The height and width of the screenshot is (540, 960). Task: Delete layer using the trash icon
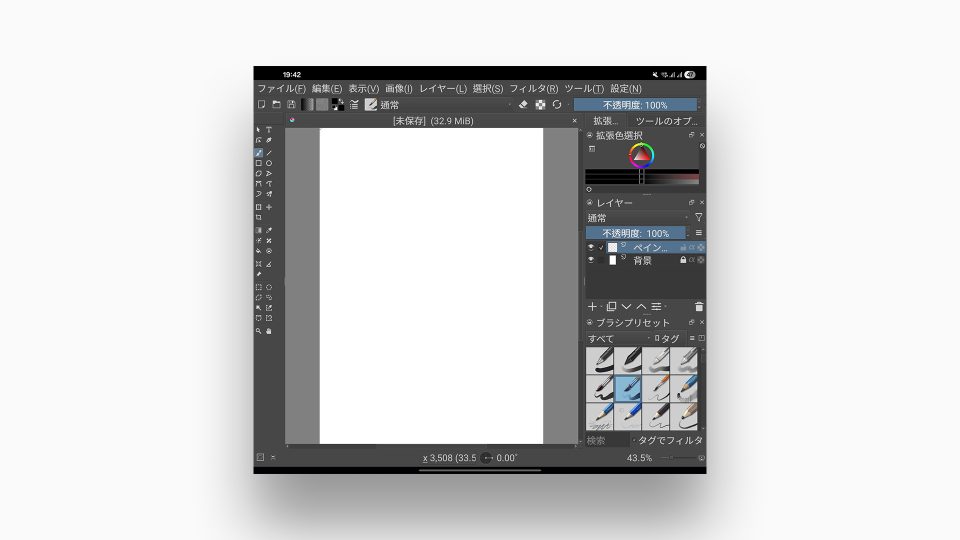point(699,306)
